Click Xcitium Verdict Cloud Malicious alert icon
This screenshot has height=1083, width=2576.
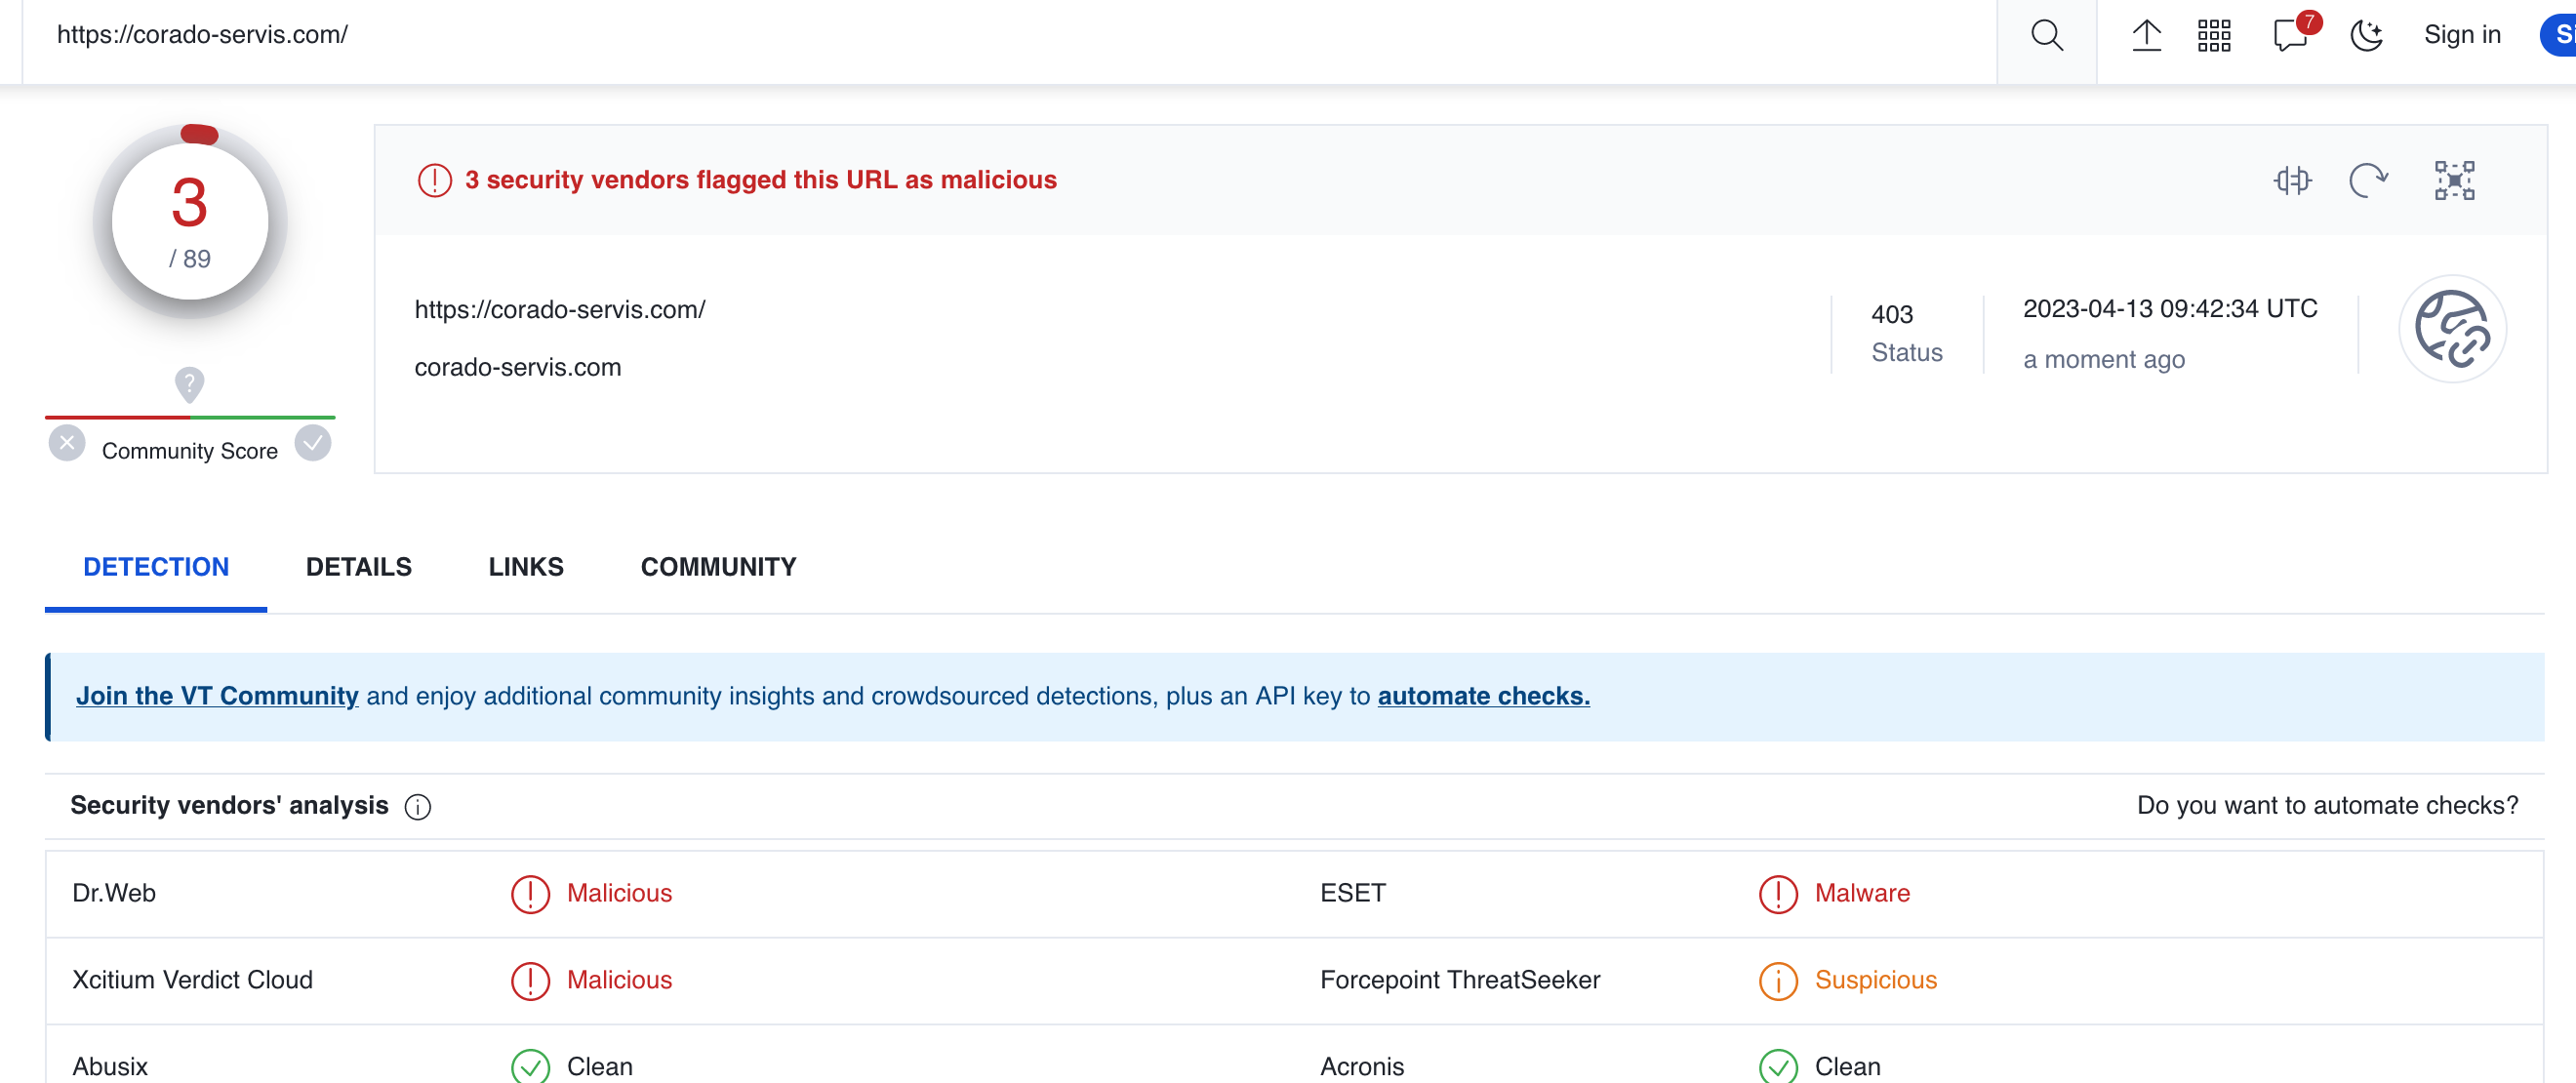530,981
